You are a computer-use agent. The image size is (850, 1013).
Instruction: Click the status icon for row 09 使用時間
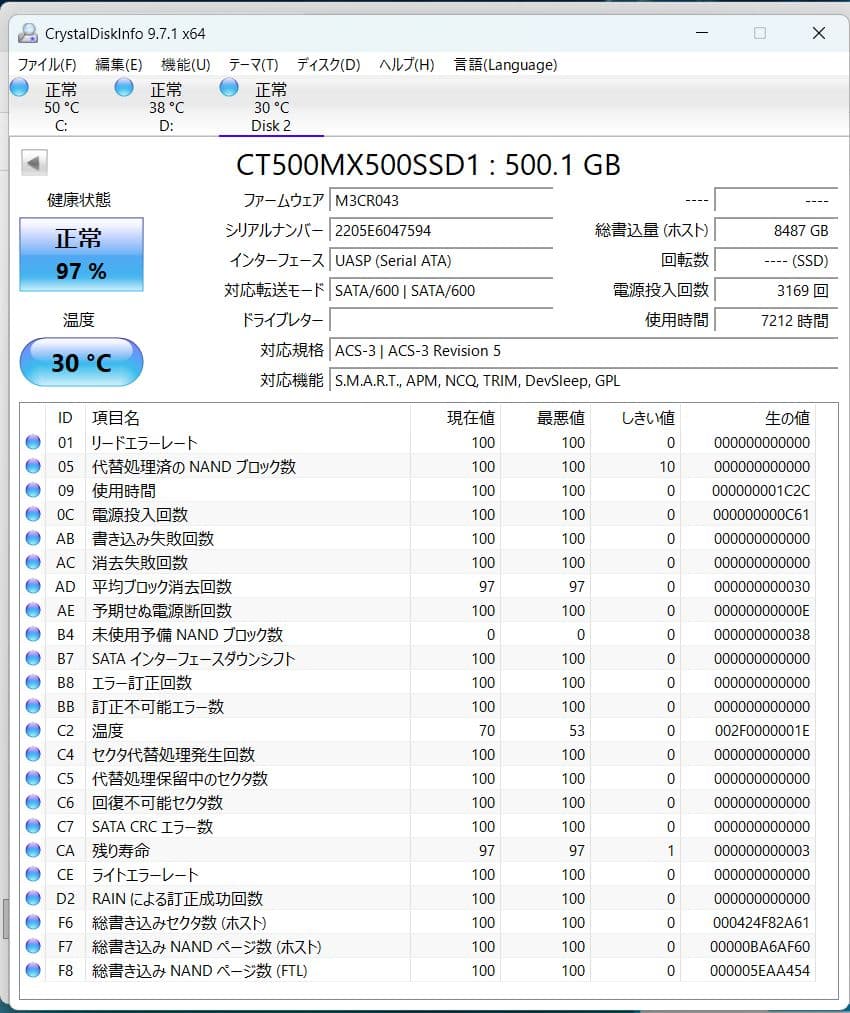33,490
